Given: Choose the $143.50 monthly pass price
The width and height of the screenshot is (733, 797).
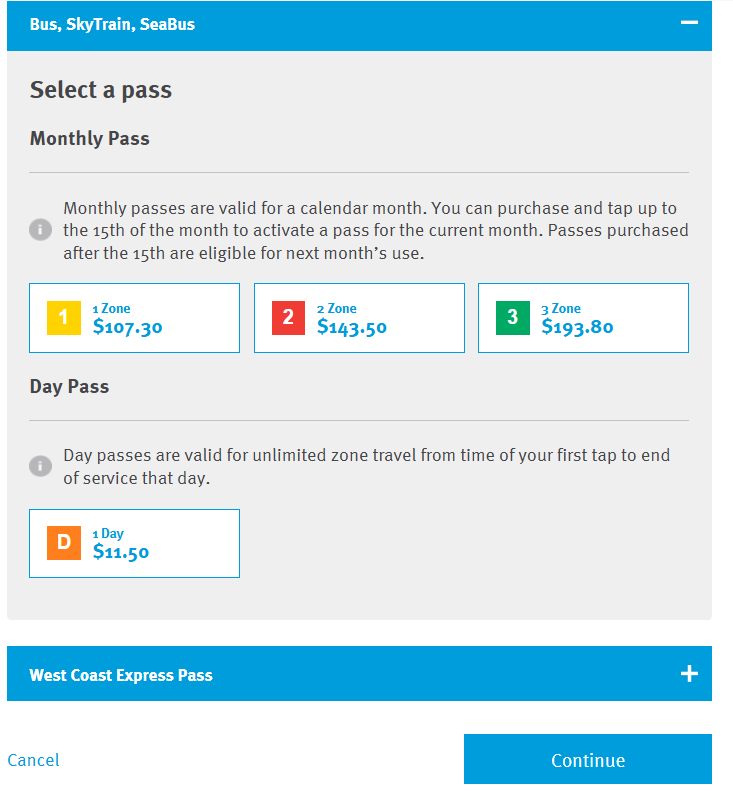Looking at the screenshot, I should pos(352,327).
